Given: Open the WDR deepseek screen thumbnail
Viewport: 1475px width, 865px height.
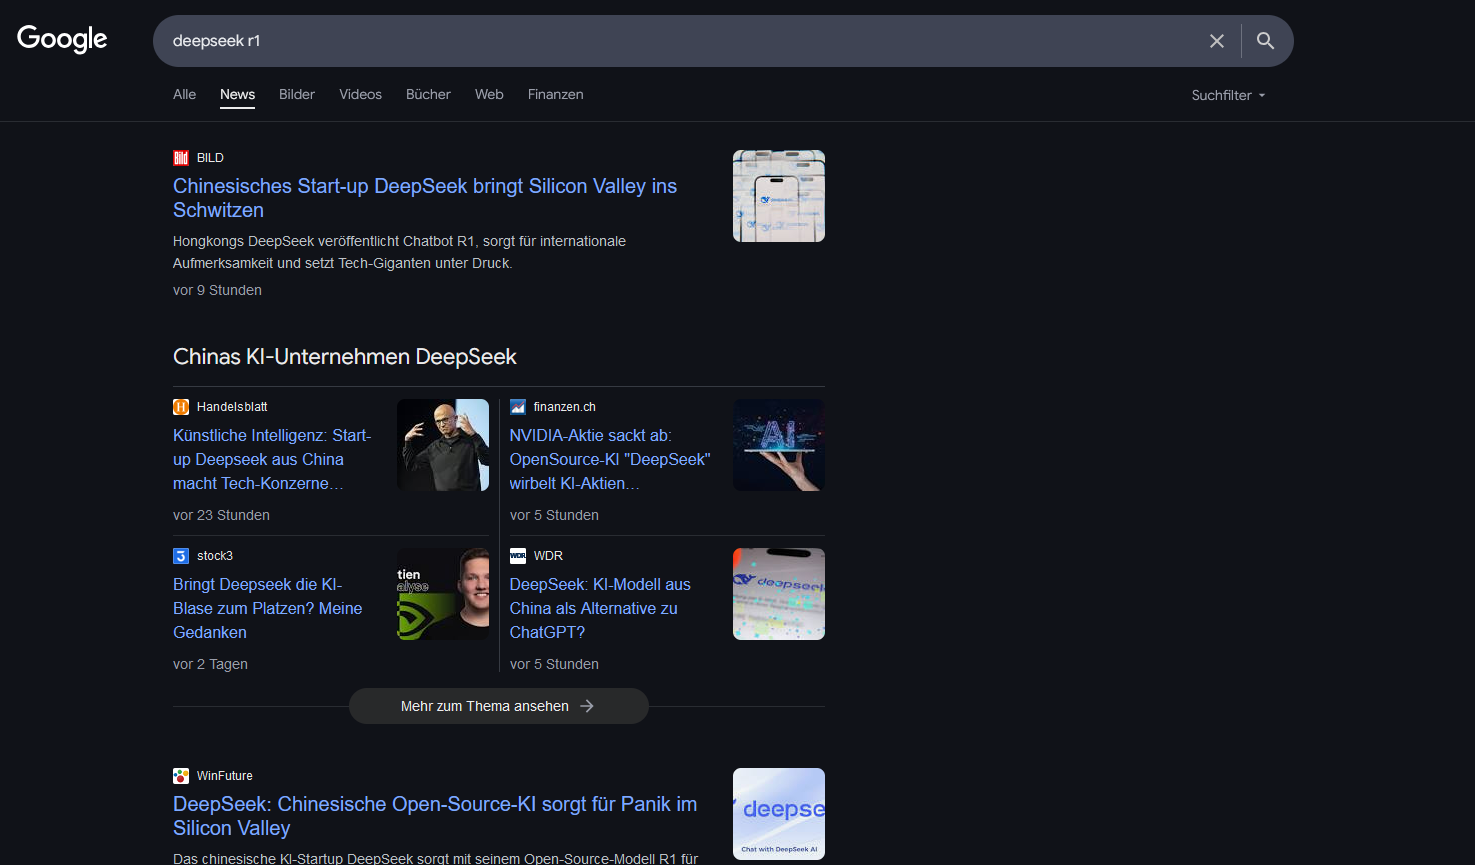Looking at the screenshot, I should coord(779,594).
